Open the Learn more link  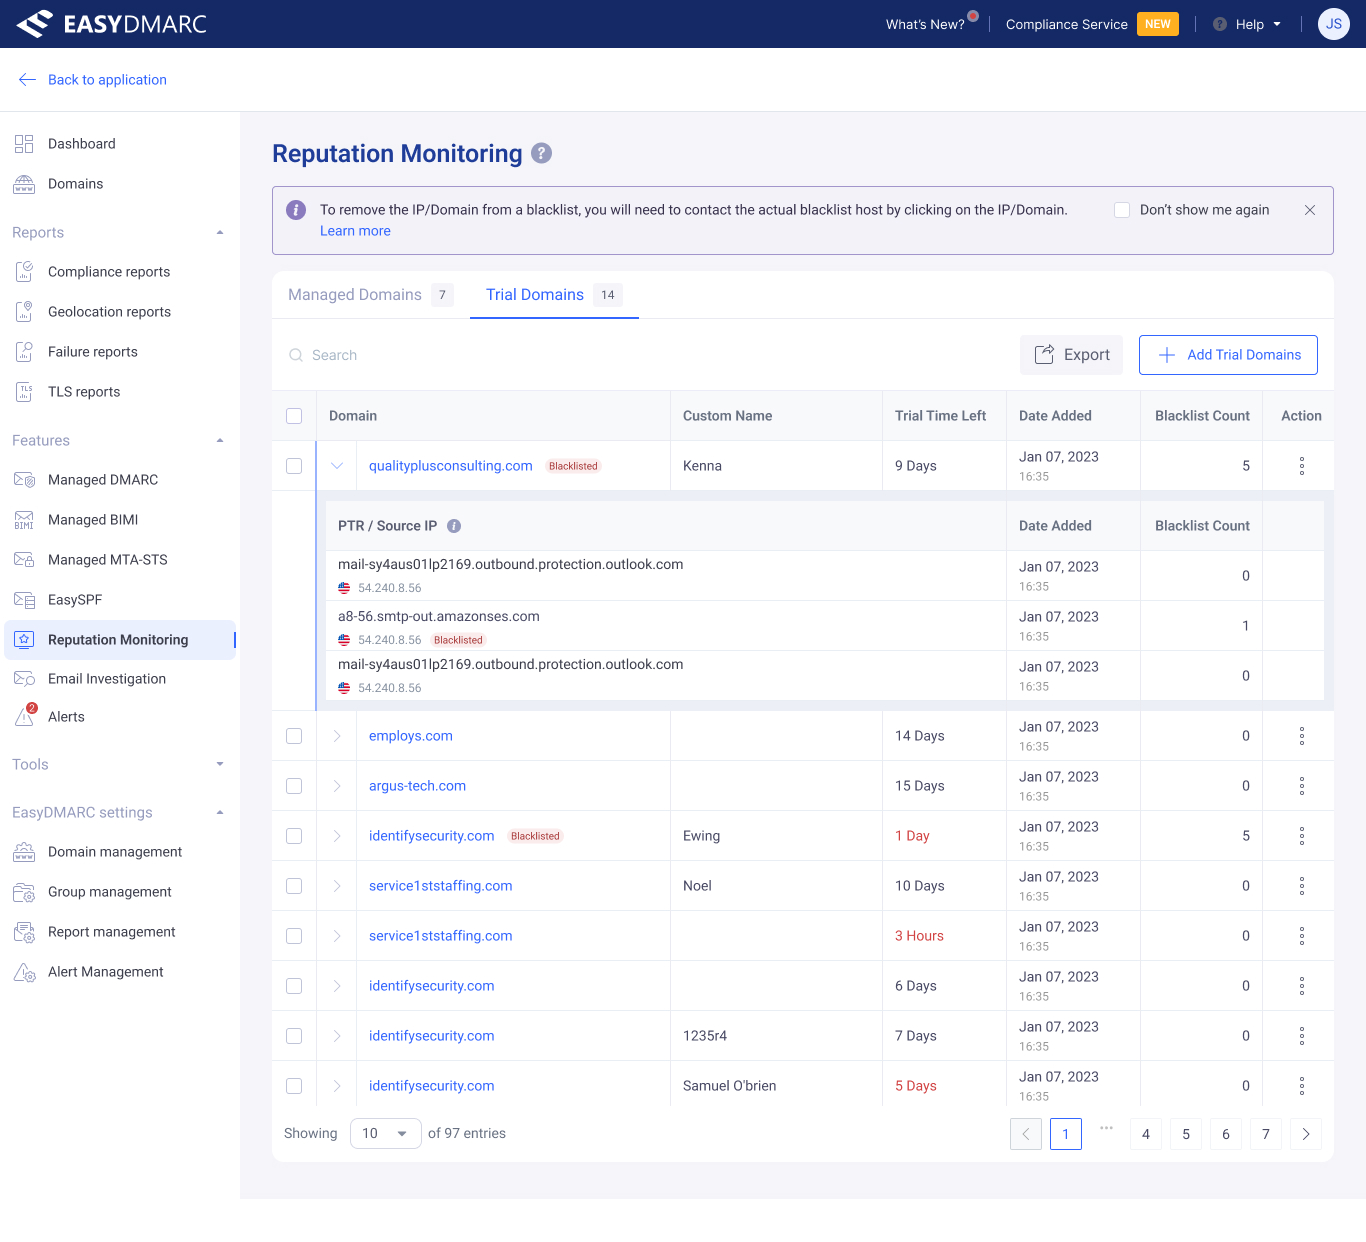pyautogui.click(x=355, y=231)
